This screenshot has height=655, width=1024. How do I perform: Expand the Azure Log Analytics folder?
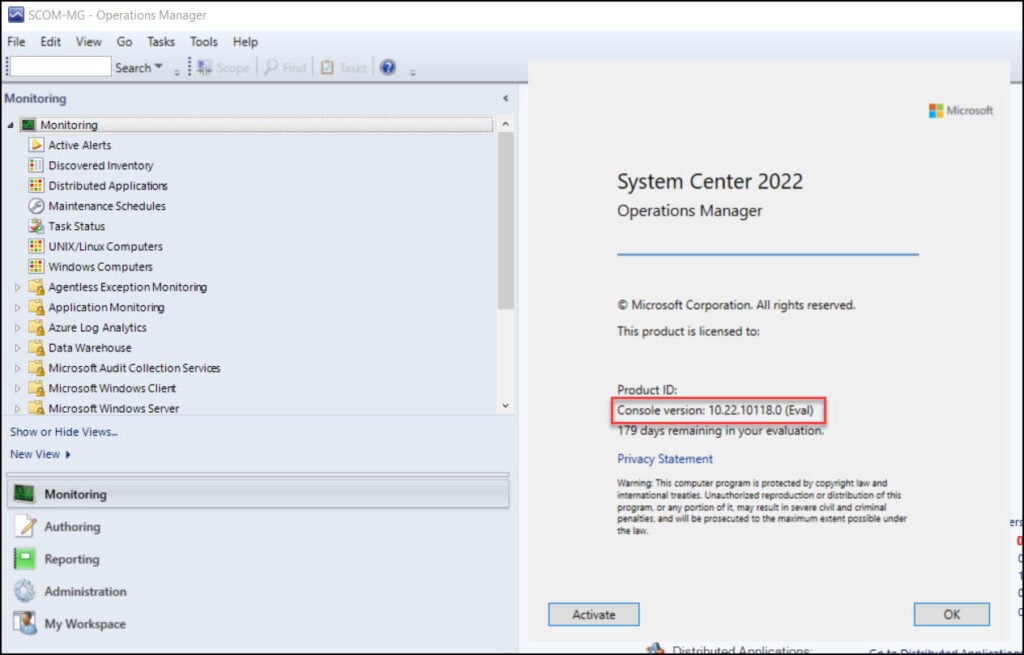[x=18, y=327]
